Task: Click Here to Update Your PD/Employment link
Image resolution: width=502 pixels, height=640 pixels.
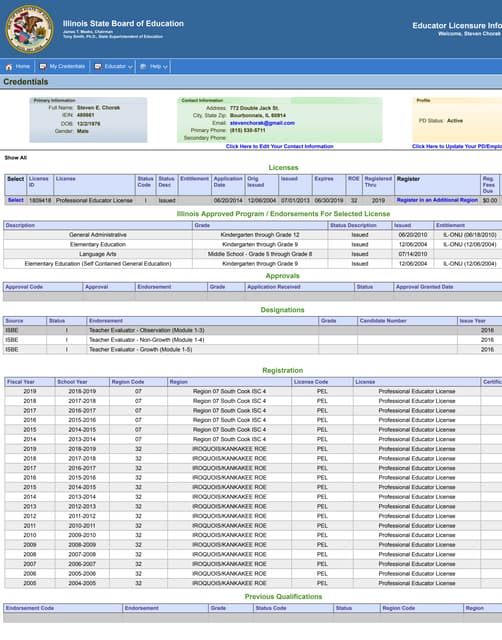Action: click(457, 146)
